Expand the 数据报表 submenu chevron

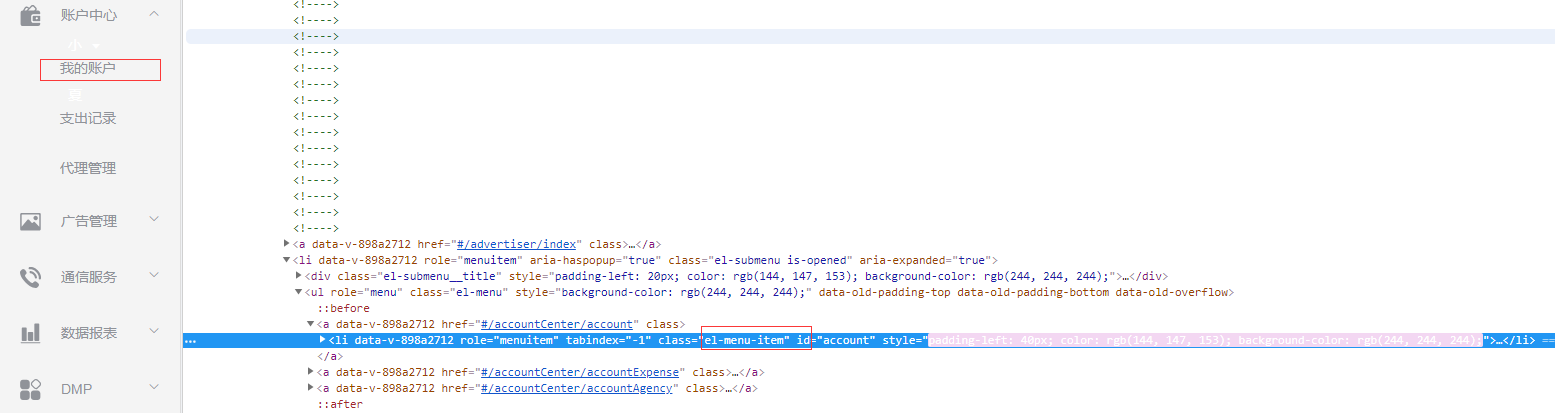point(154,330)
